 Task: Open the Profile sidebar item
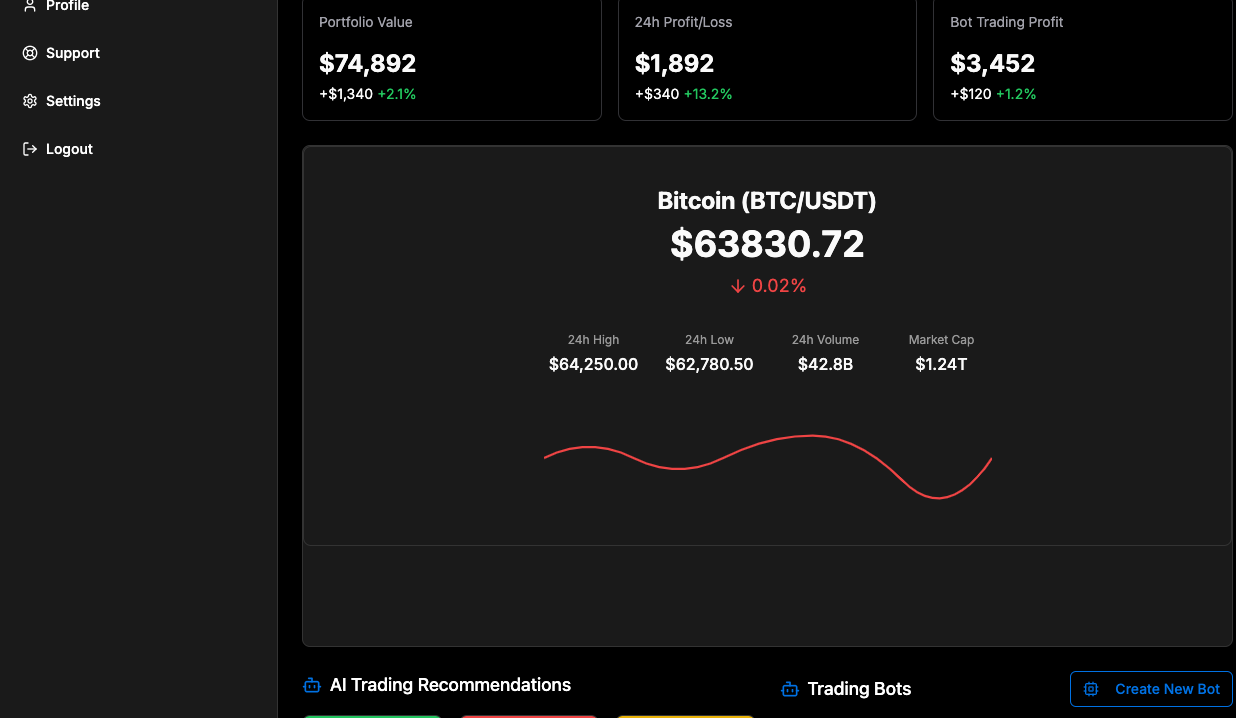(x=56, y=6)
